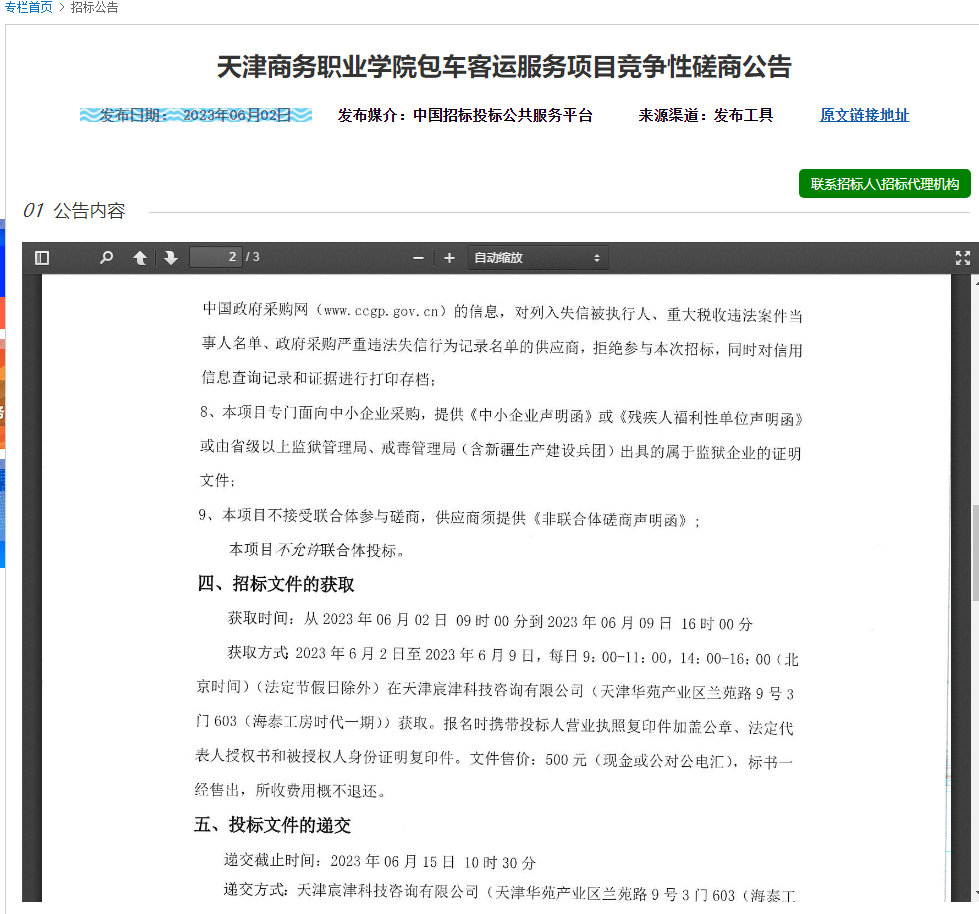Open the 原文链接地址 link
This screenshot has width=979, height=914.
[864, 115]
